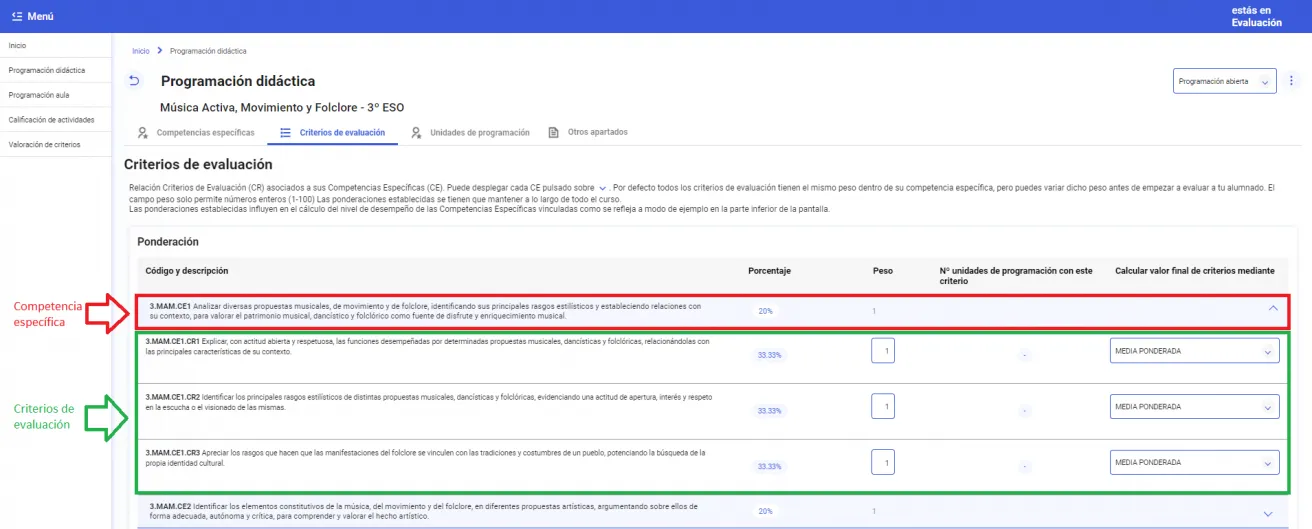Viewport: 1312px width, 529px height.
Task: Click the Peso input field for 3.MAM.CE1.CR2
Action: [x=883, y=407]
